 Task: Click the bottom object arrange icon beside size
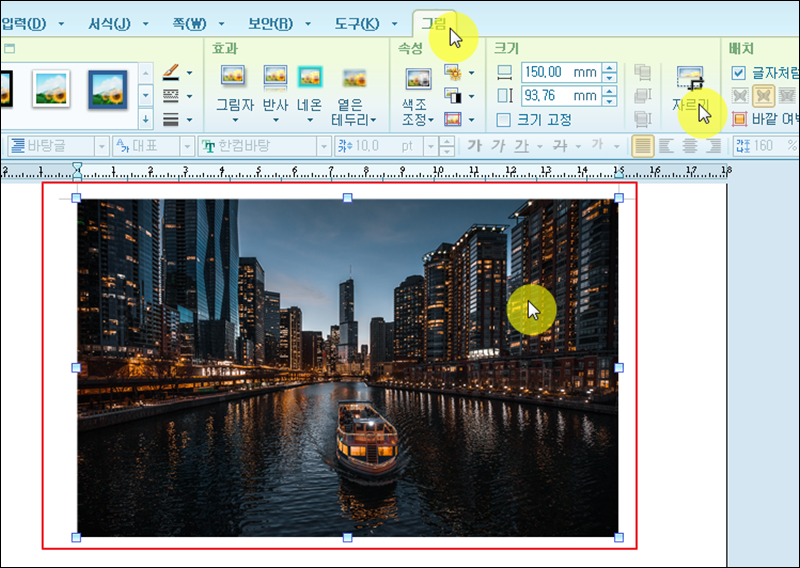pyautogui.click(x=643, y=119)
